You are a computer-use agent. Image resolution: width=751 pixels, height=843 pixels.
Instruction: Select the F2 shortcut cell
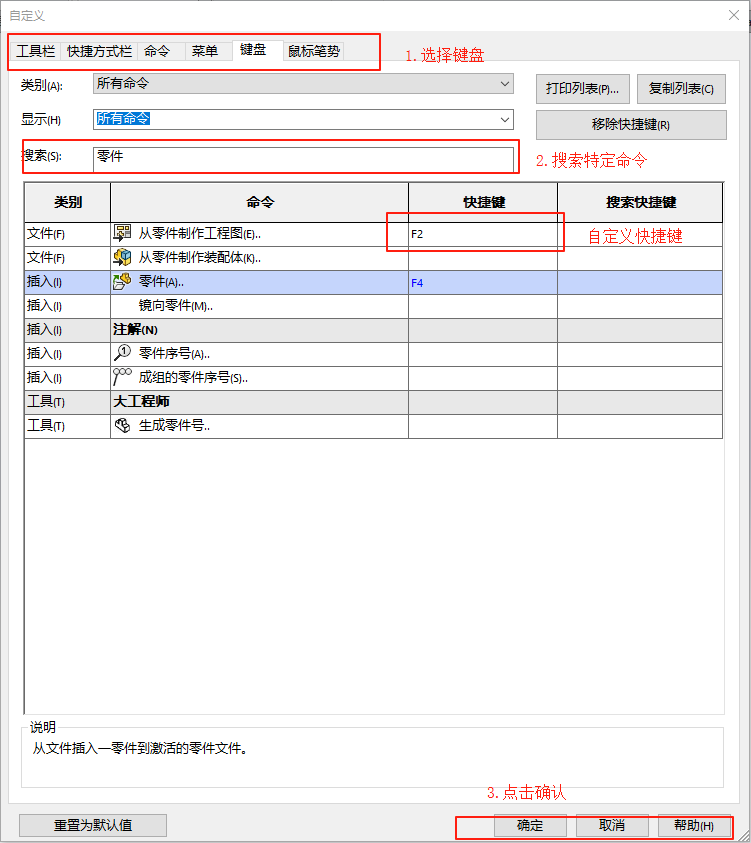483,234
